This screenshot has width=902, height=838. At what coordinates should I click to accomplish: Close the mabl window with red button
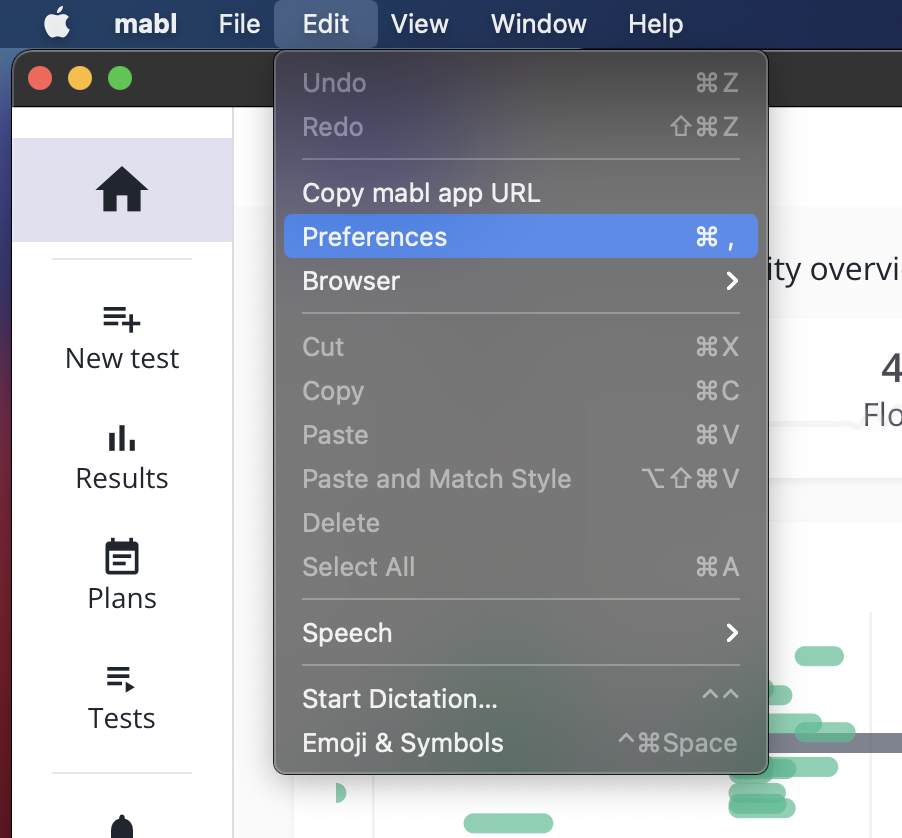pyautogui.click(x=40, y=78)
